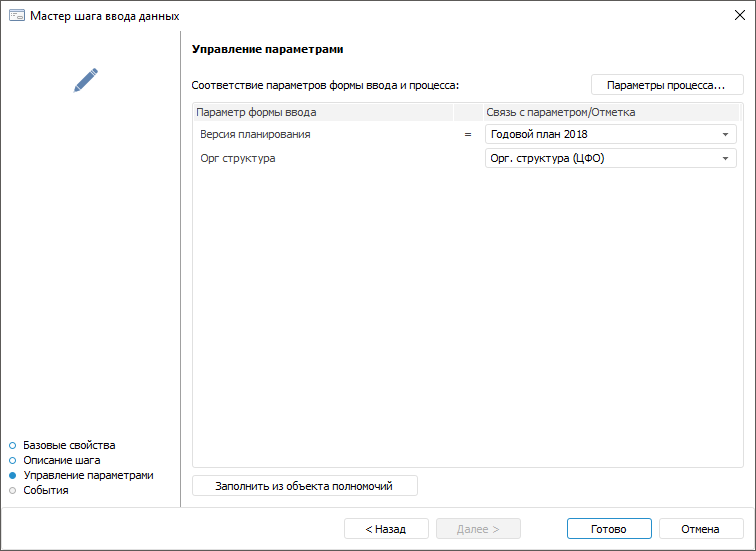This screenshot has width=756, height=551.
Task: Go back with the Назад button
Action: pyautogui.click(x=386, y=529)
